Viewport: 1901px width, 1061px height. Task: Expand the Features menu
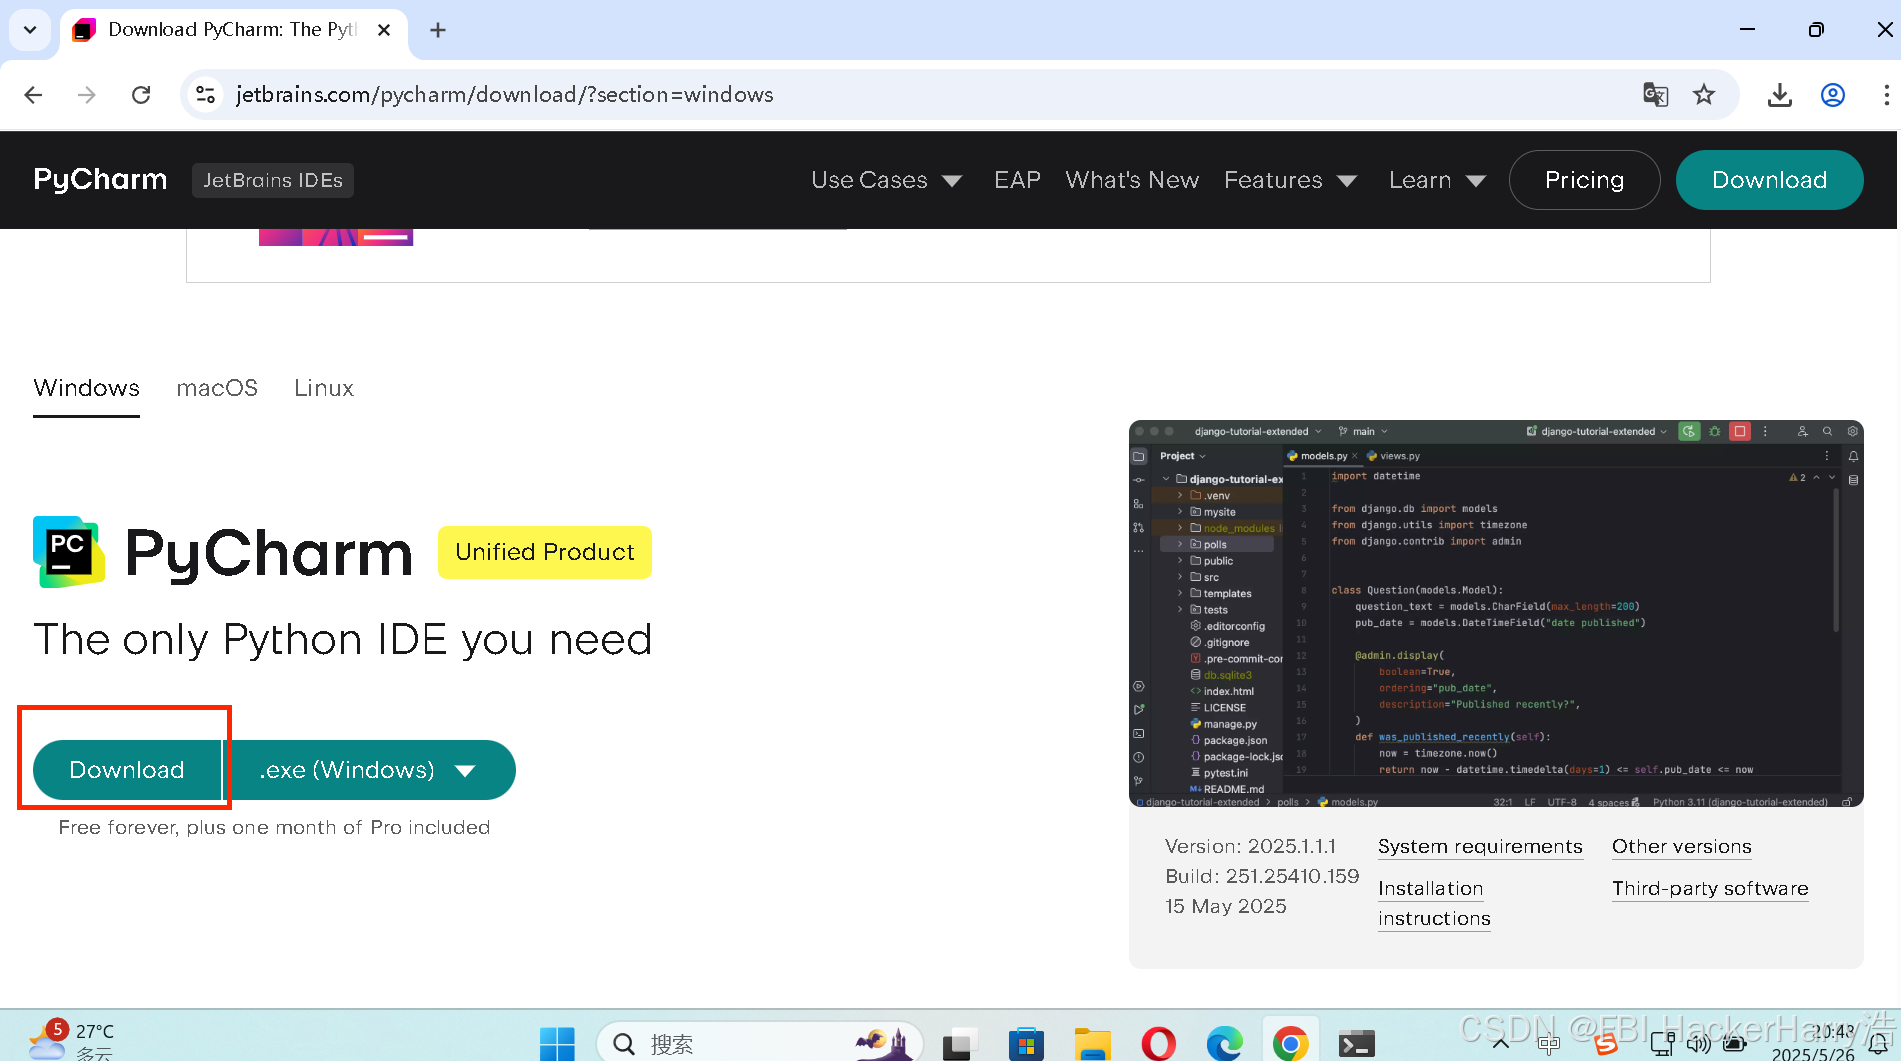[x=1290, y=180]
